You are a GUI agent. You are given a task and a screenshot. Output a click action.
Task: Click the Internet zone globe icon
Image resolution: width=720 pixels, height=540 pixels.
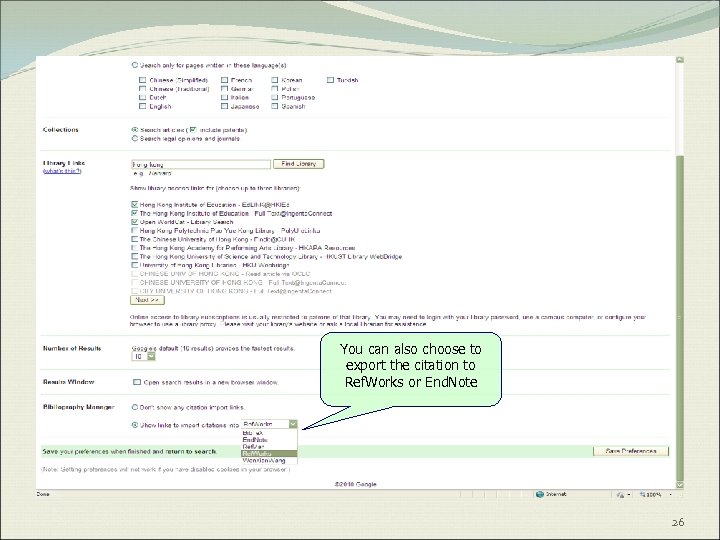[x=540, y=495]
